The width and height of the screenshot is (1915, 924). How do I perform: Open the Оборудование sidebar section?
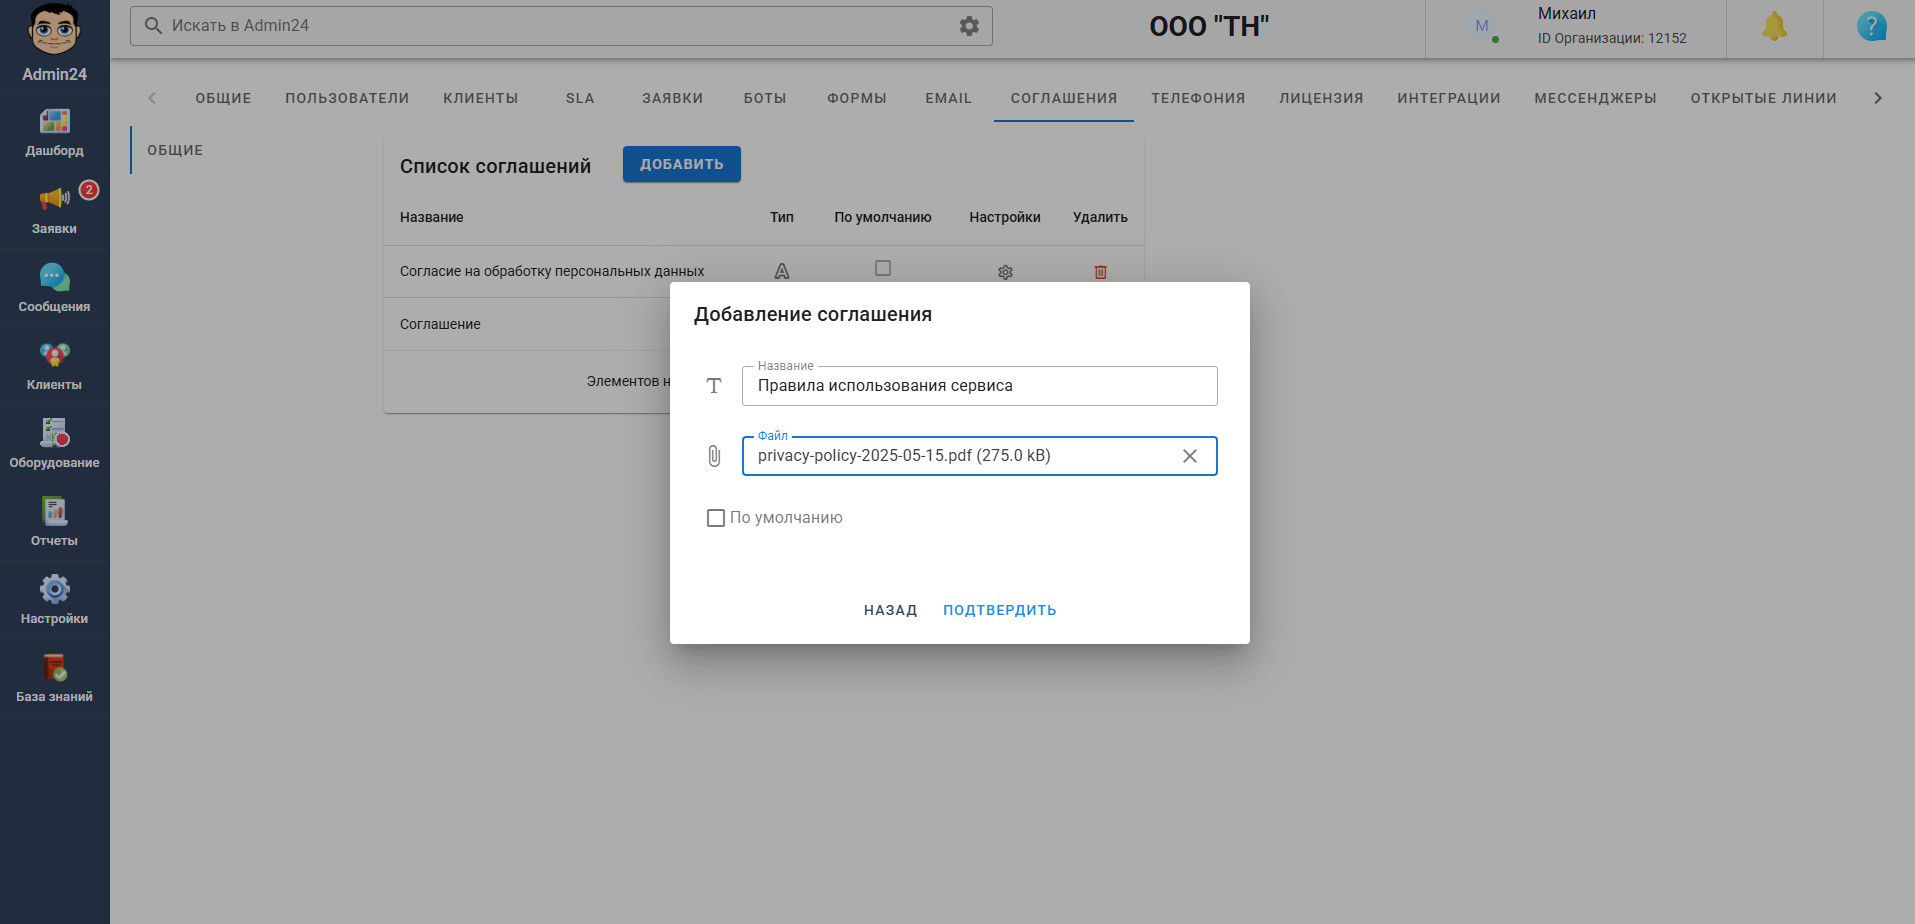[54, 445]
